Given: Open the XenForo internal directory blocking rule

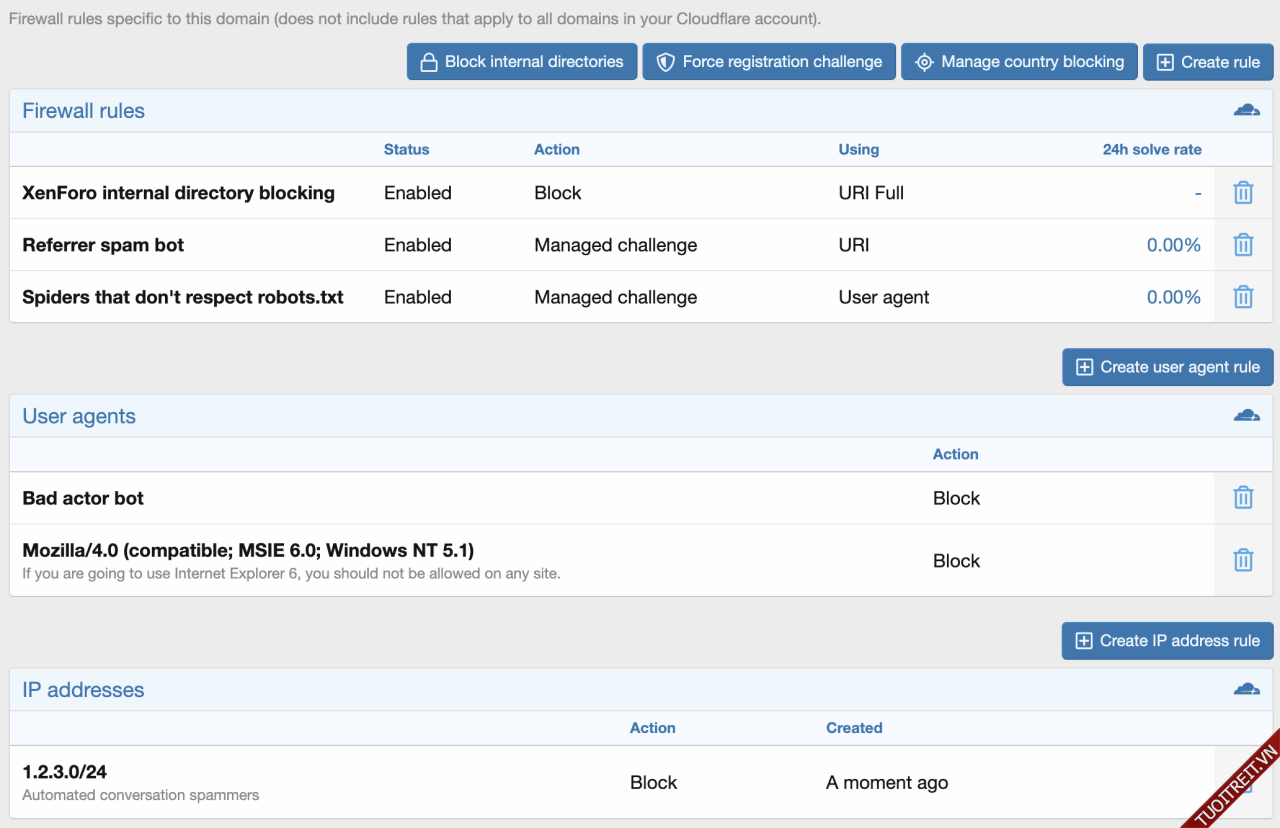Looking at the screenshot, I should point(178,193).
